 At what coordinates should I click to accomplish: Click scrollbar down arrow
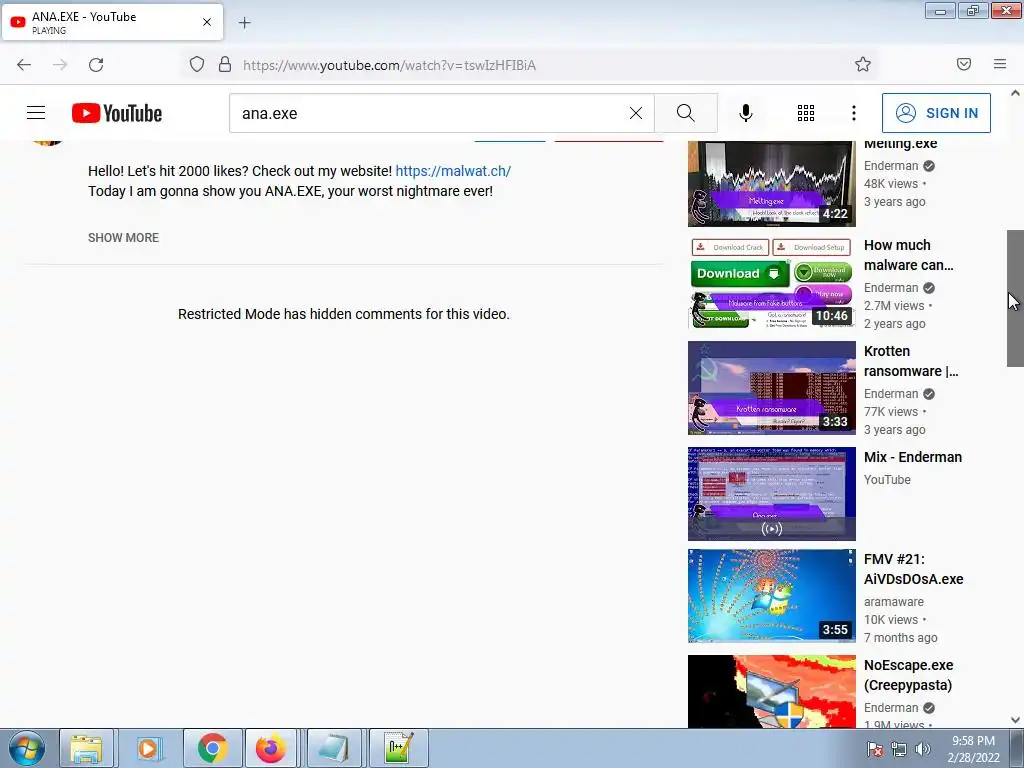click(x=1015, y=720)
